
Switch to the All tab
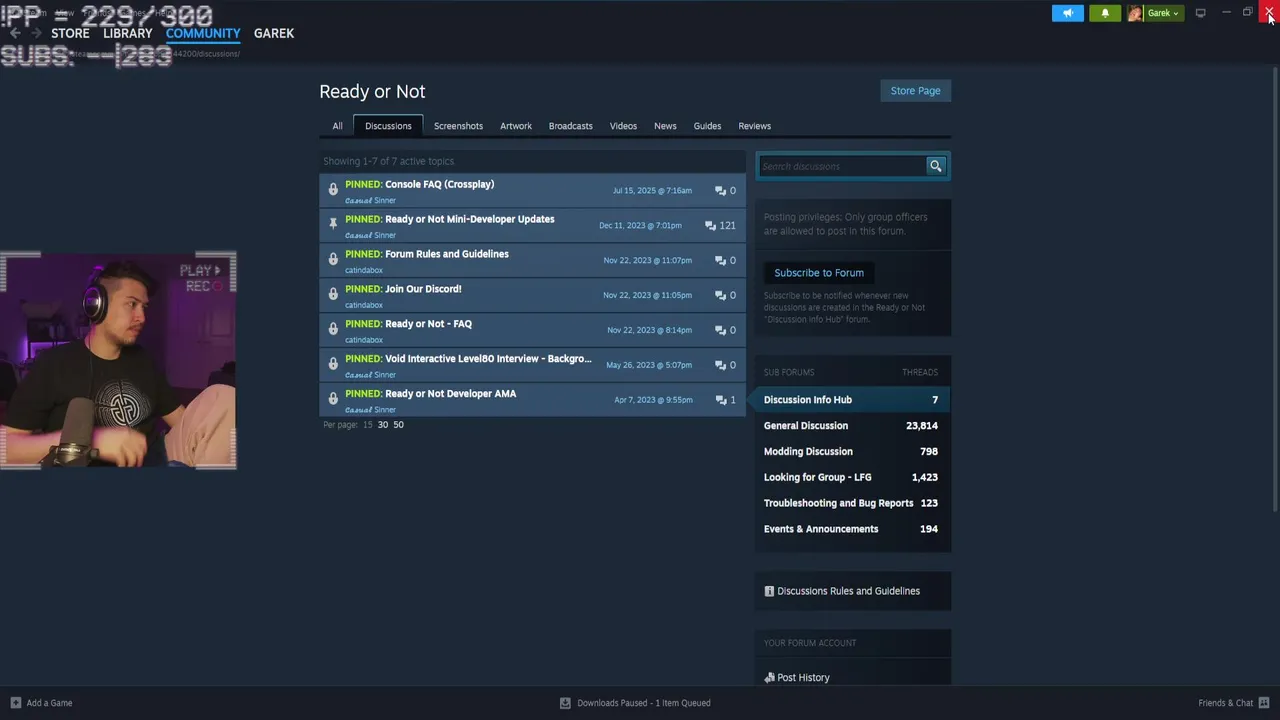(337, 126)
